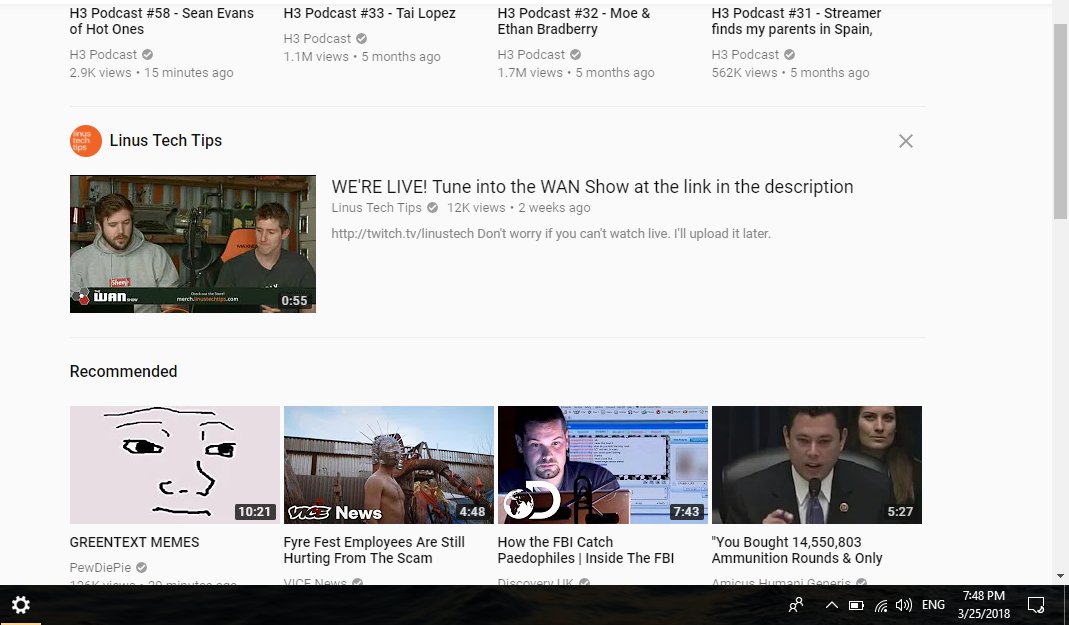Open the taskbar clock and date

[x=984, y=605]
